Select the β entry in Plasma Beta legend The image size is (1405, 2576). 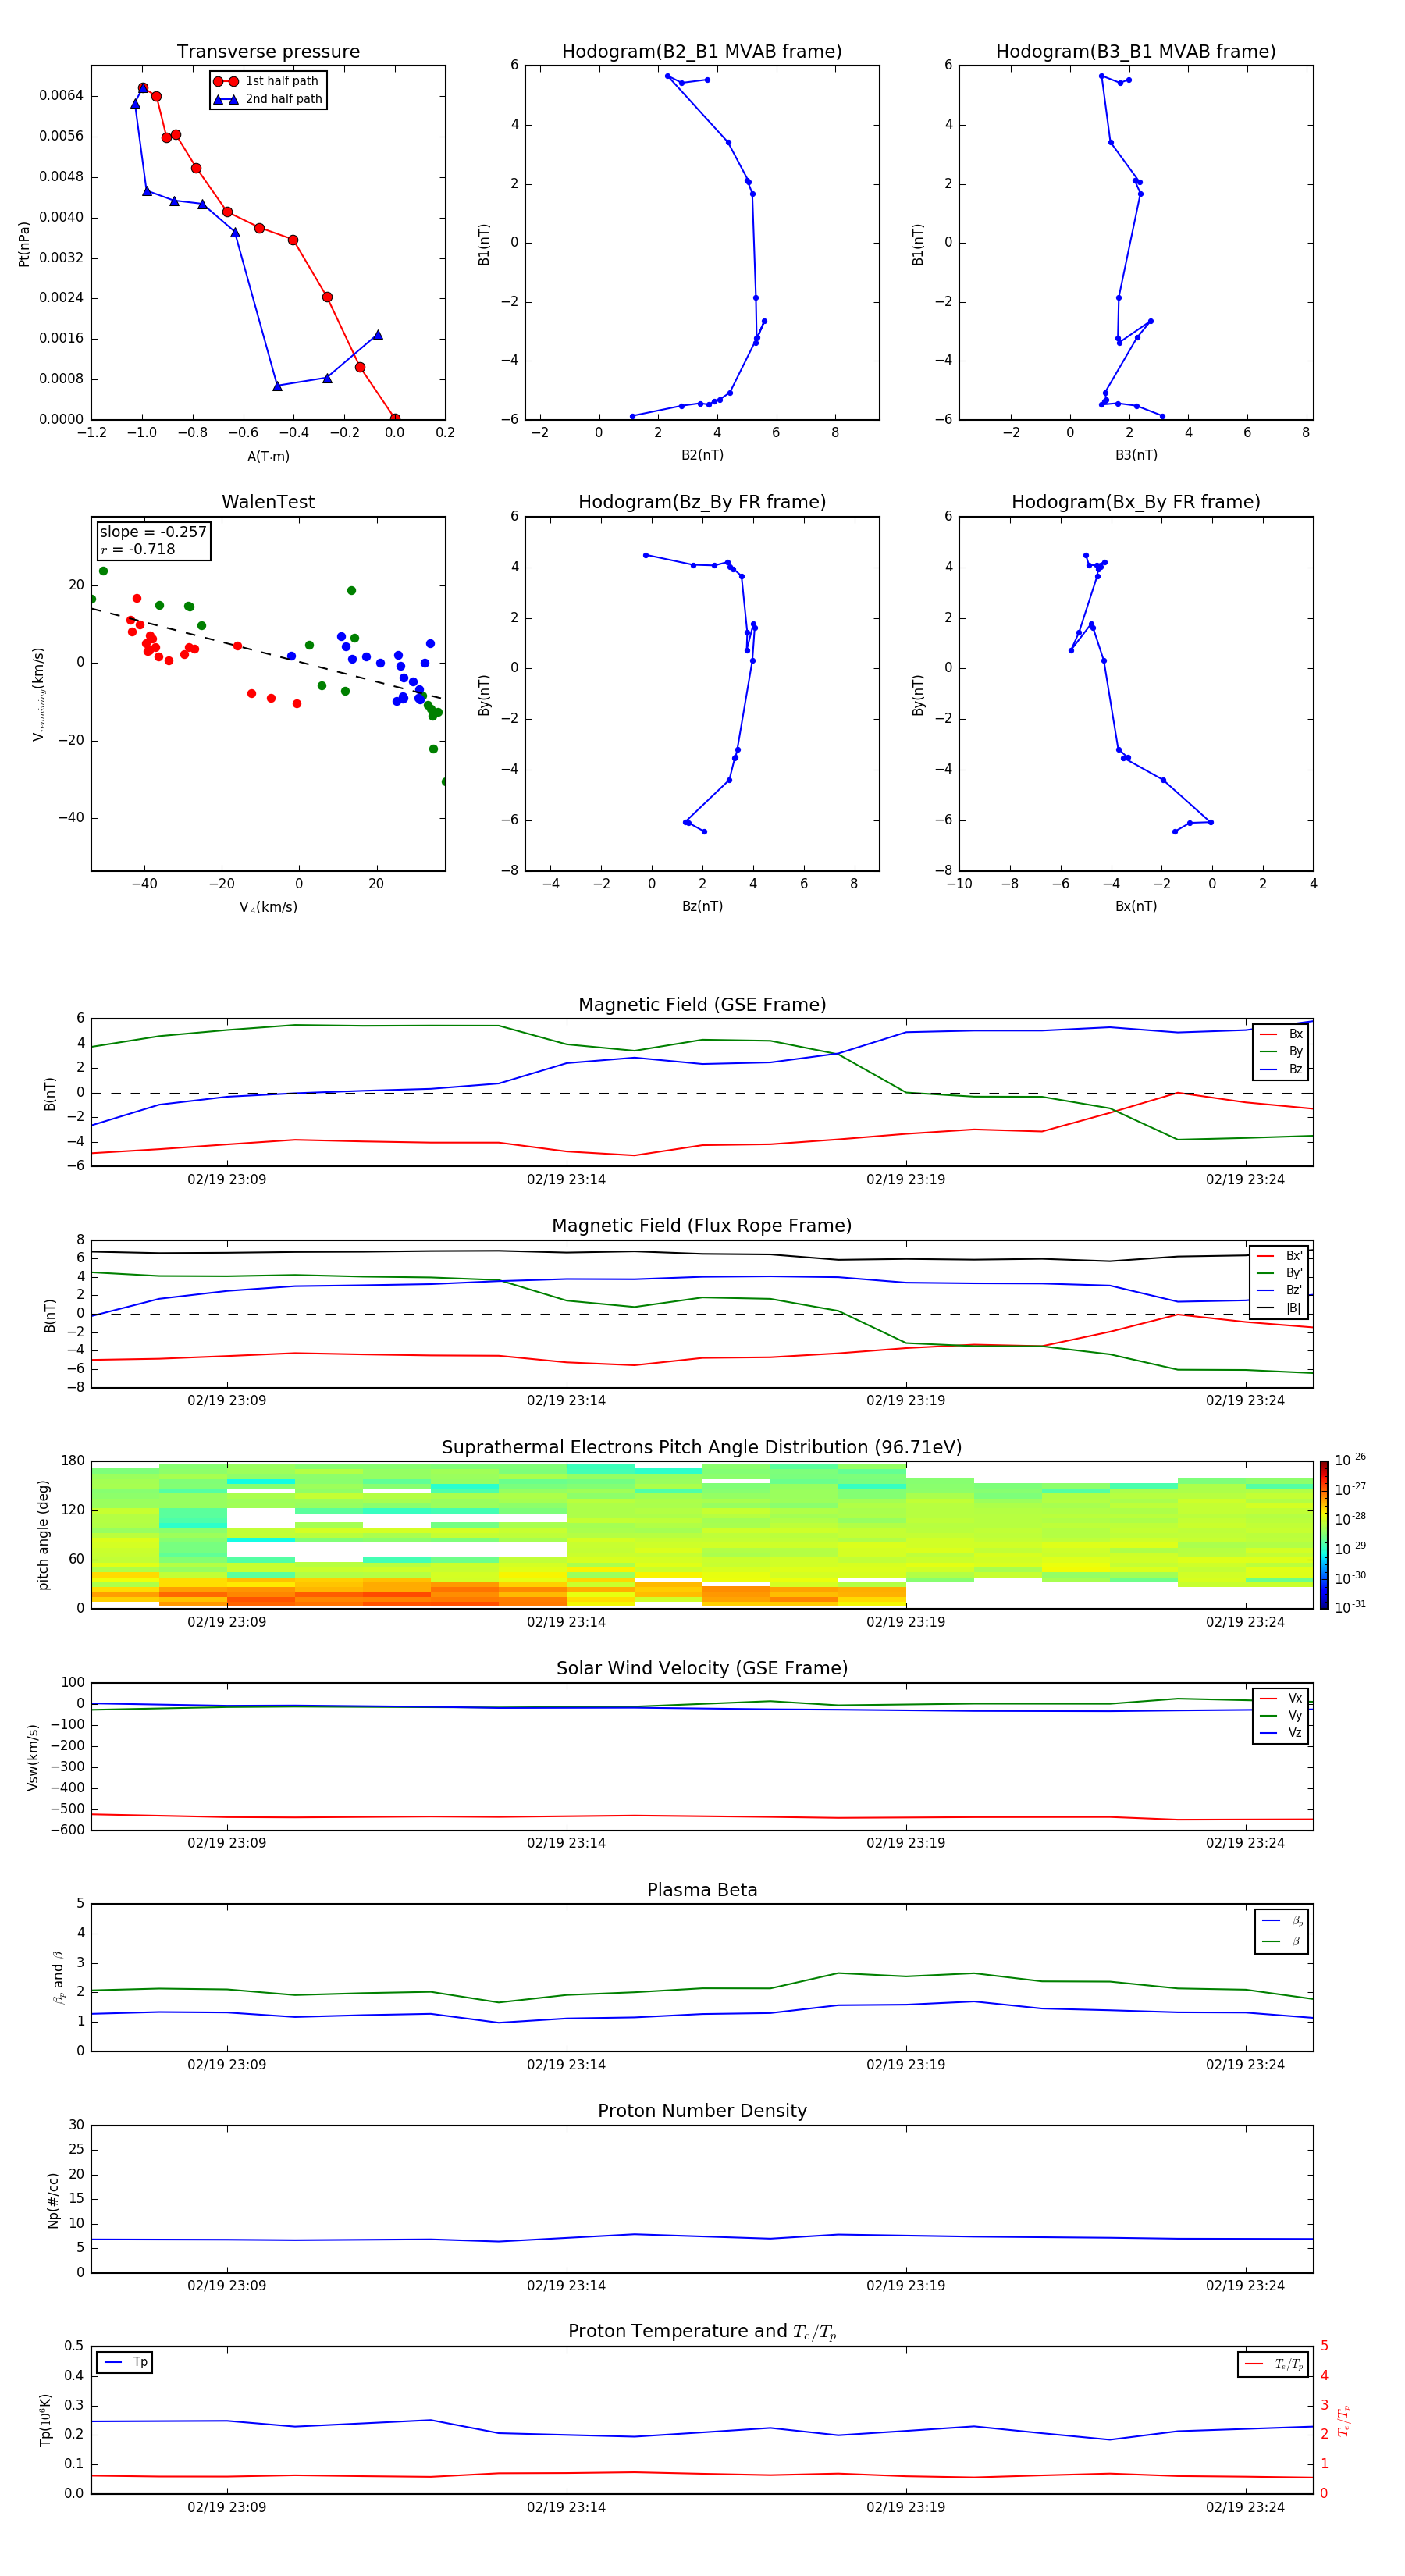pos(1282,1941)
